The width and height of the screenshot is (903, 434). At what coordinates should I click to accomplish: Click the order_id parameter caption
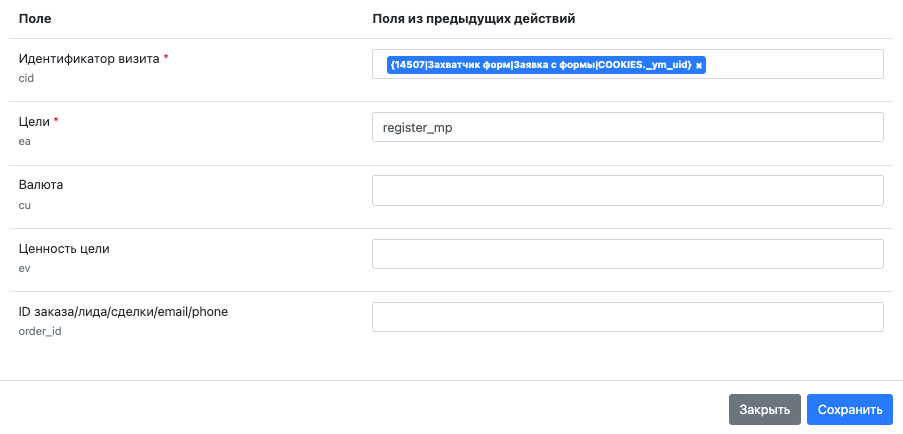click(x=40, y=332)
